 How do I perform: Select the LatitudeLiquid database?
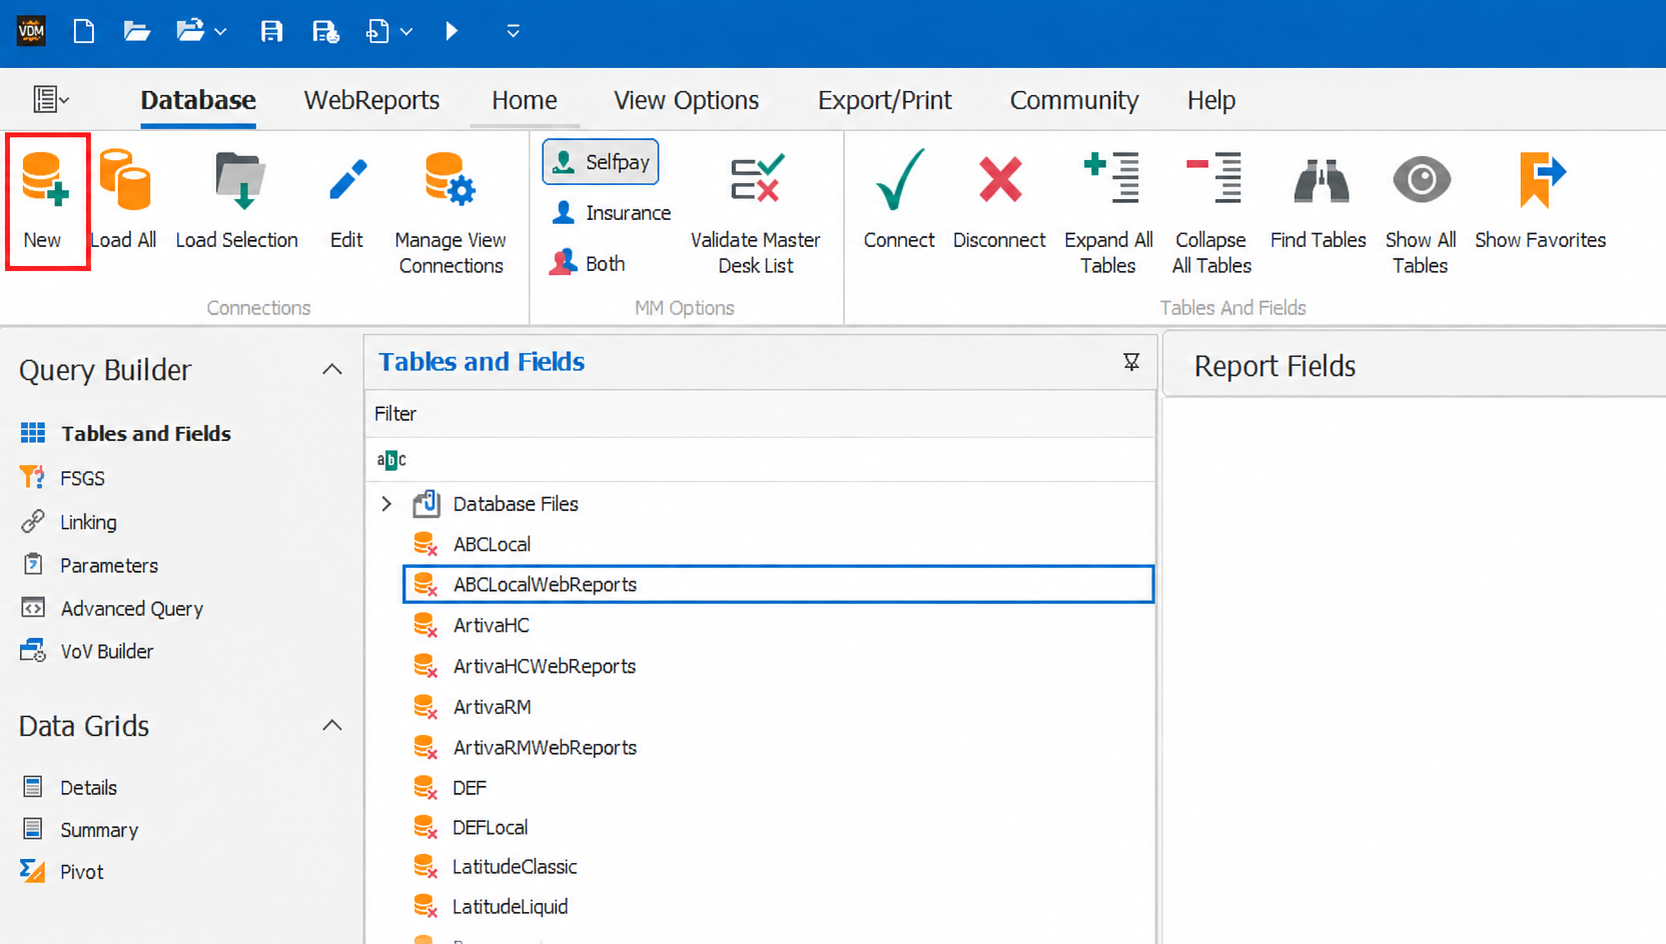510,907
